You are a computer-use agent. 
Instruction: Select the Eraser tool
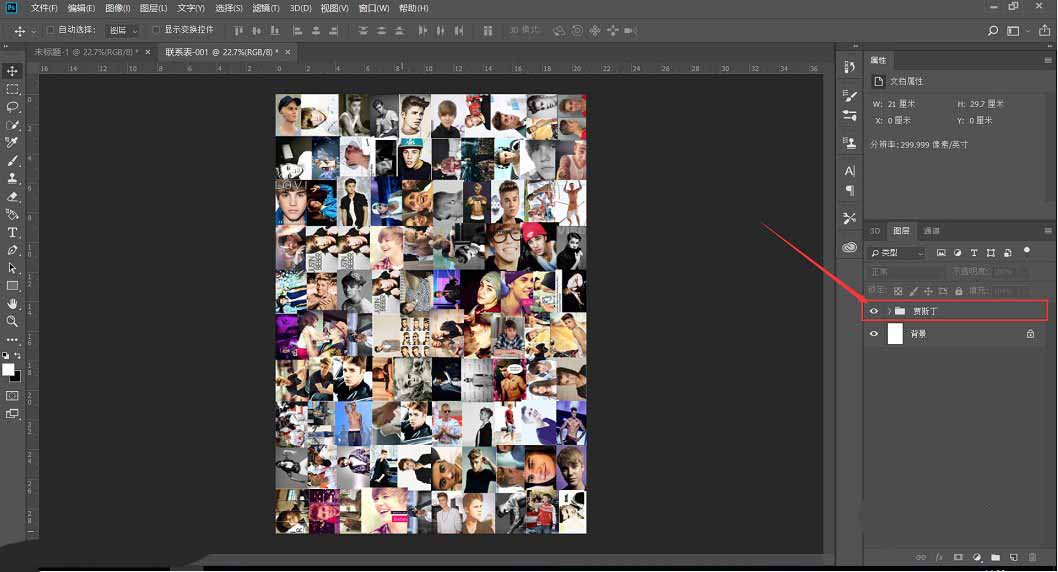tap(12, 196)
